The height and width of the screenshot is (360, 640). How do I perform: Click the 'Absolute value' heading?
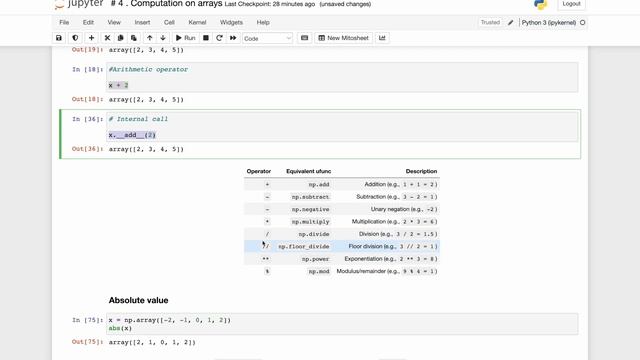point(138,300)
